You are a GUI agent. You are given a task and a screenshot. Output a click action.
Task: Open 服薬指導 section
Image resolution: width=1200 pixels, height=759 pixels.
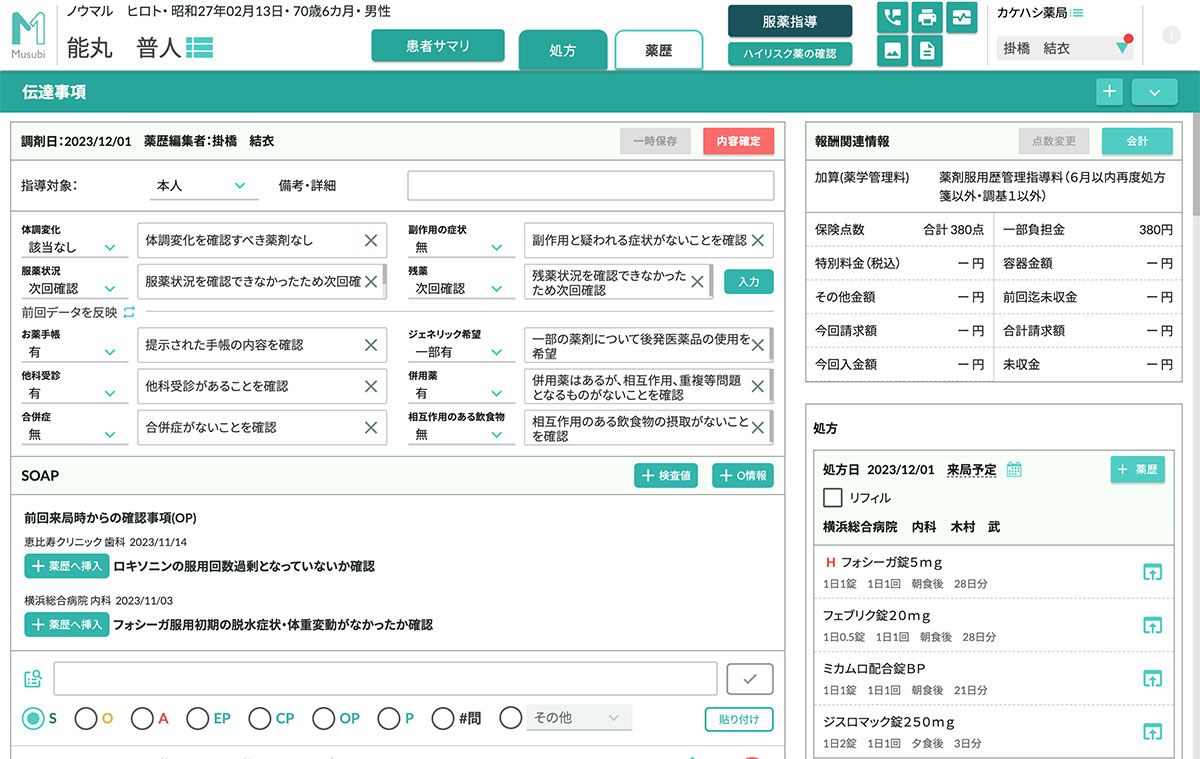click(790, 21)
